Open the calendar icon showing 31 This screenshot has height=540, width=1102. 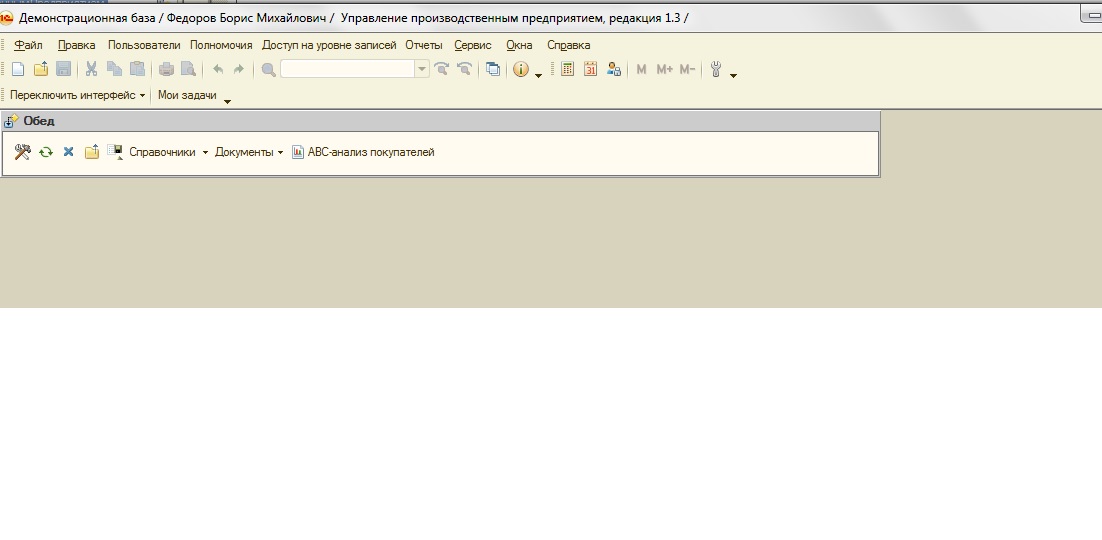[590, 69]
